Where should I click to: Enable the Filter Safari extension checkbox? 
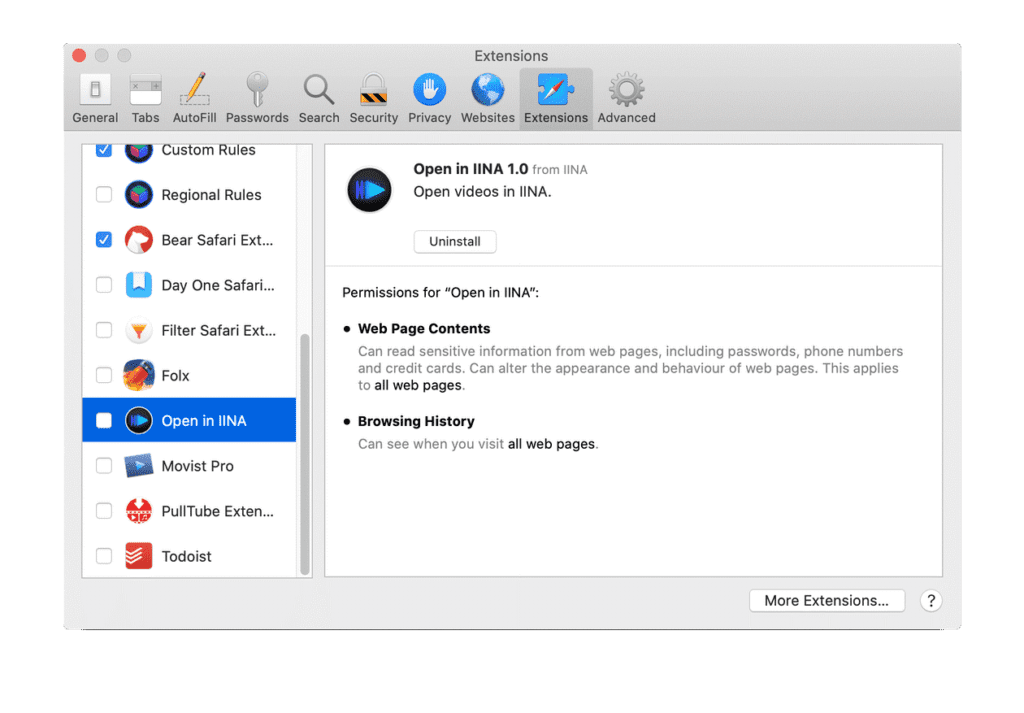(x=104, y=330)
